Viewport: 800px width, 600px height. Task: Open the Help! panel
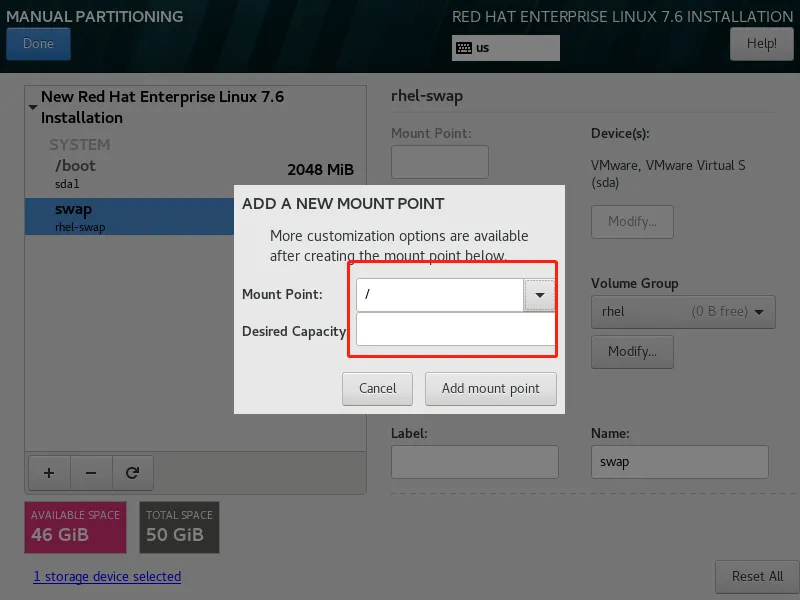point(762,43)
